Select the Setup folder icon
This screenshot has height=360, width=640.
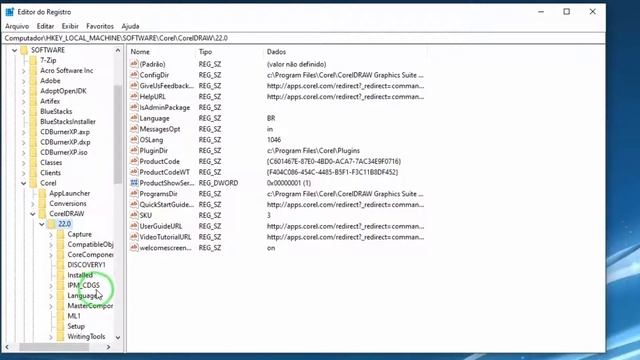click(x=60, y=326)
